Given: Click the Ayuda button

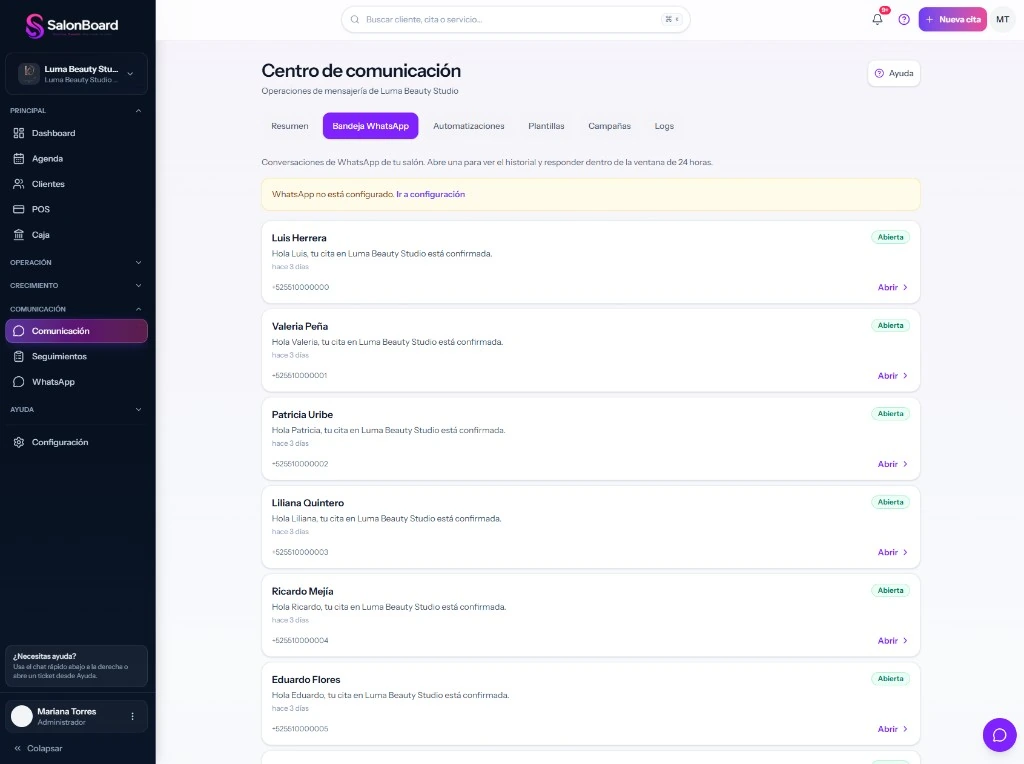Looking at the screenshot, I should pyautogui.click(x=894, y=74).
